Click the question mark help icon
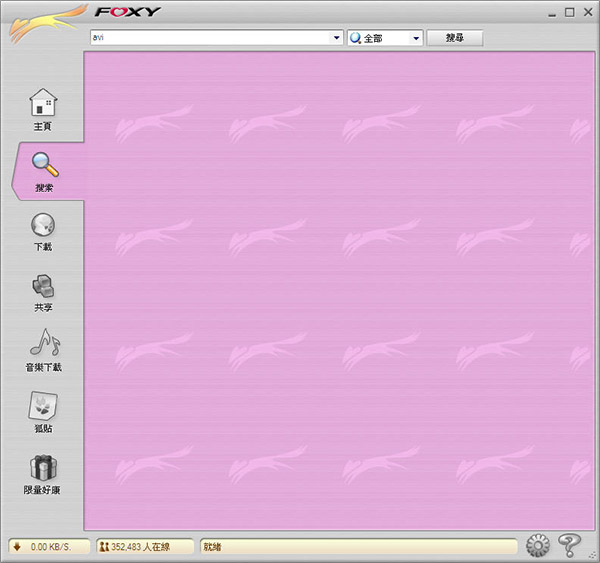 click(x=570, y=546)
